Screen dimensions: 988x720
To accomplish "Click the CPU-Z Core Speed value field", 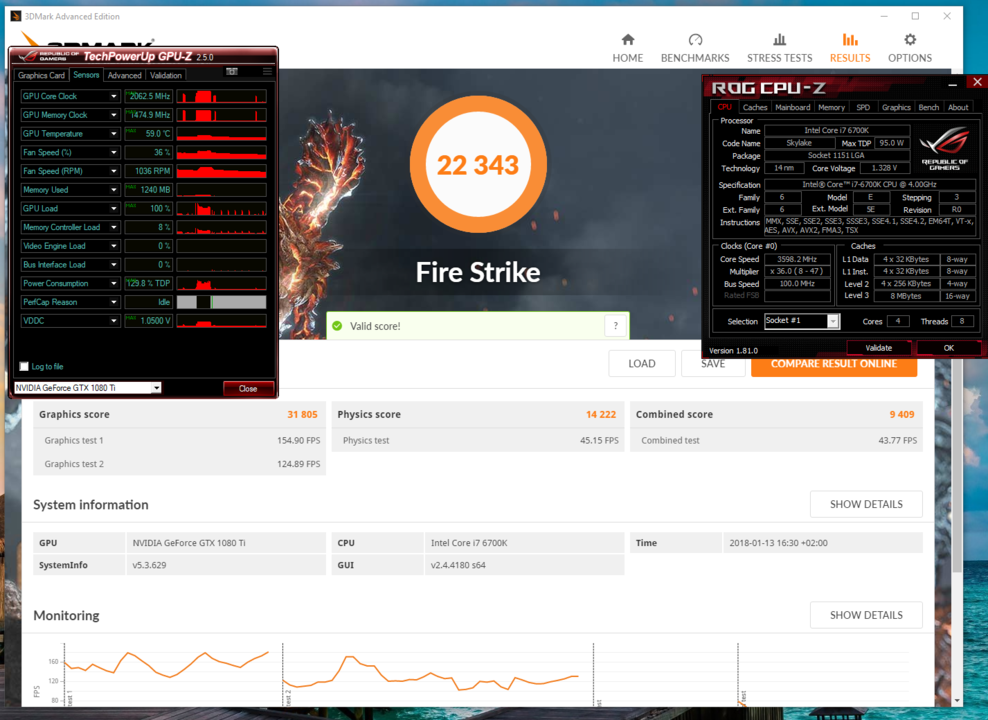I will click(797, 259).
